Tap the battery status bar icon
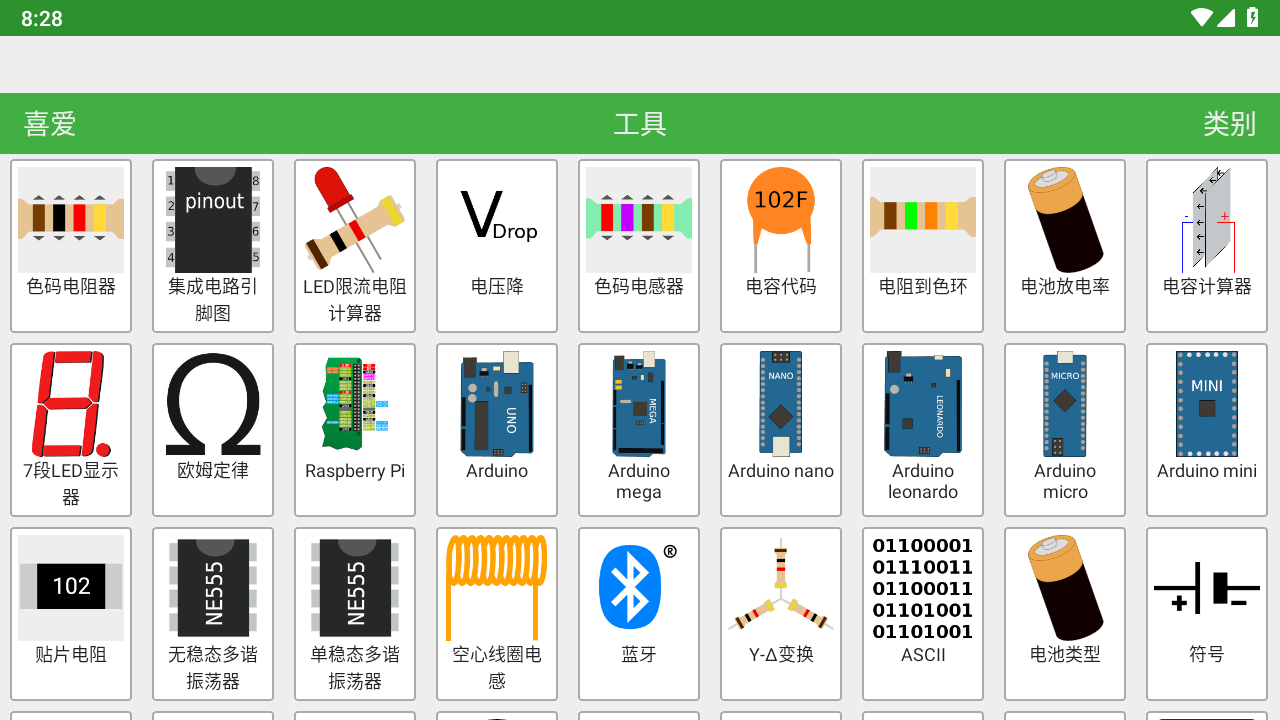Screen dimensions: 1280x720 tap(1253, 18)
